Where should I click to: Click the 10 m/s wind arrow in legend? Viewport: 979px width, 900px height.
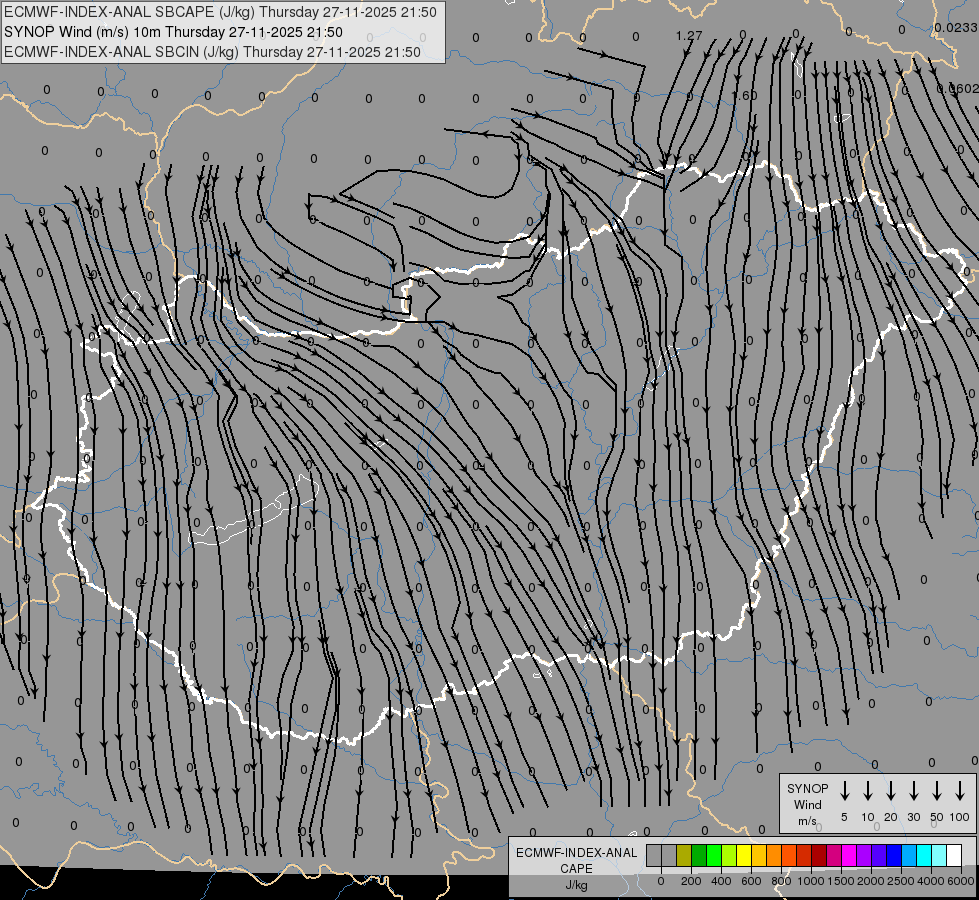click(867, 790)
